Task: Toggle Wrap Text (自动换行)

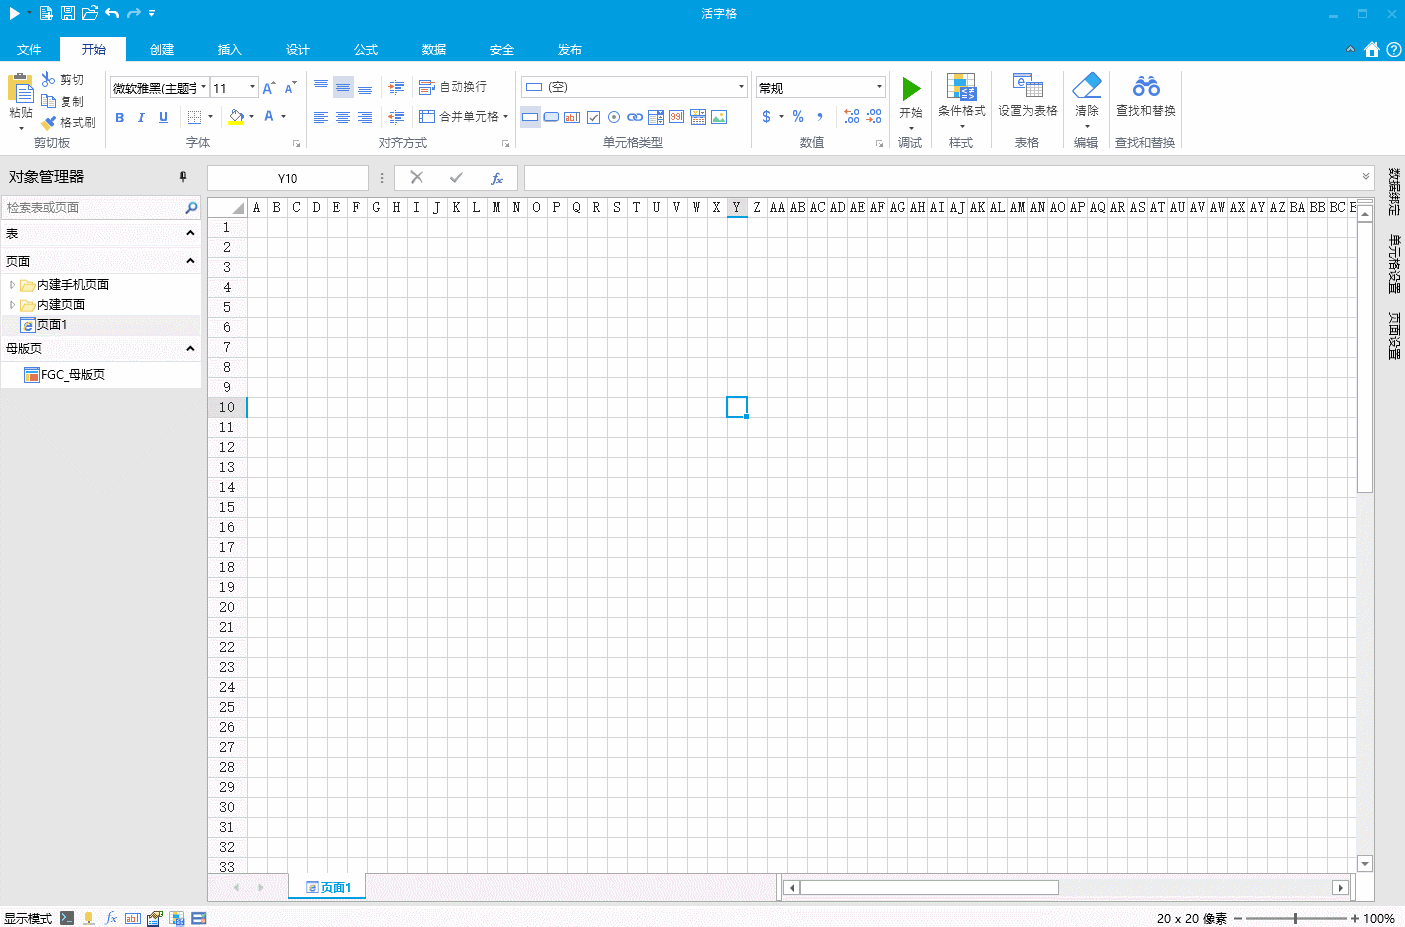Action: click(453, 87)
